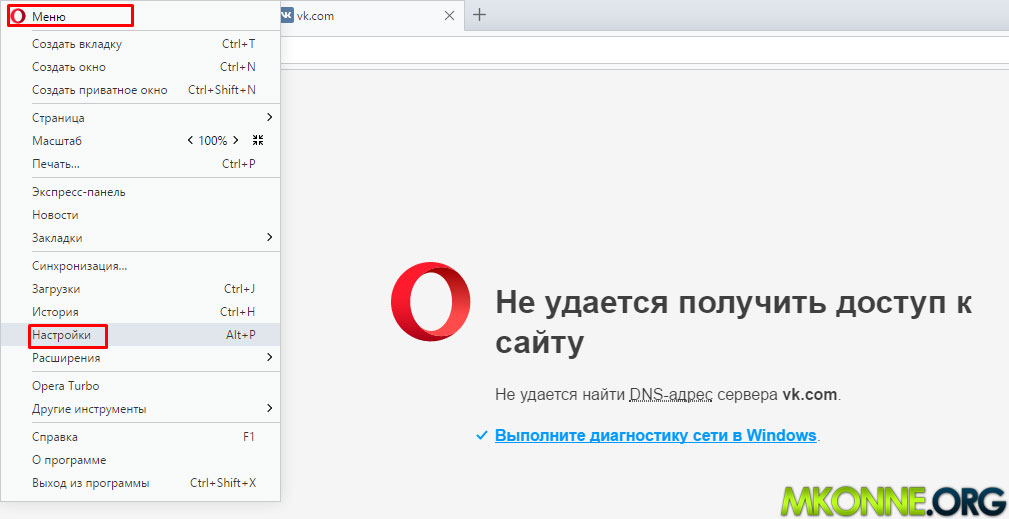1009x519 pixels.
Task: Click the fullscreen icon beside zoom
Action: [x=258, y=140]
